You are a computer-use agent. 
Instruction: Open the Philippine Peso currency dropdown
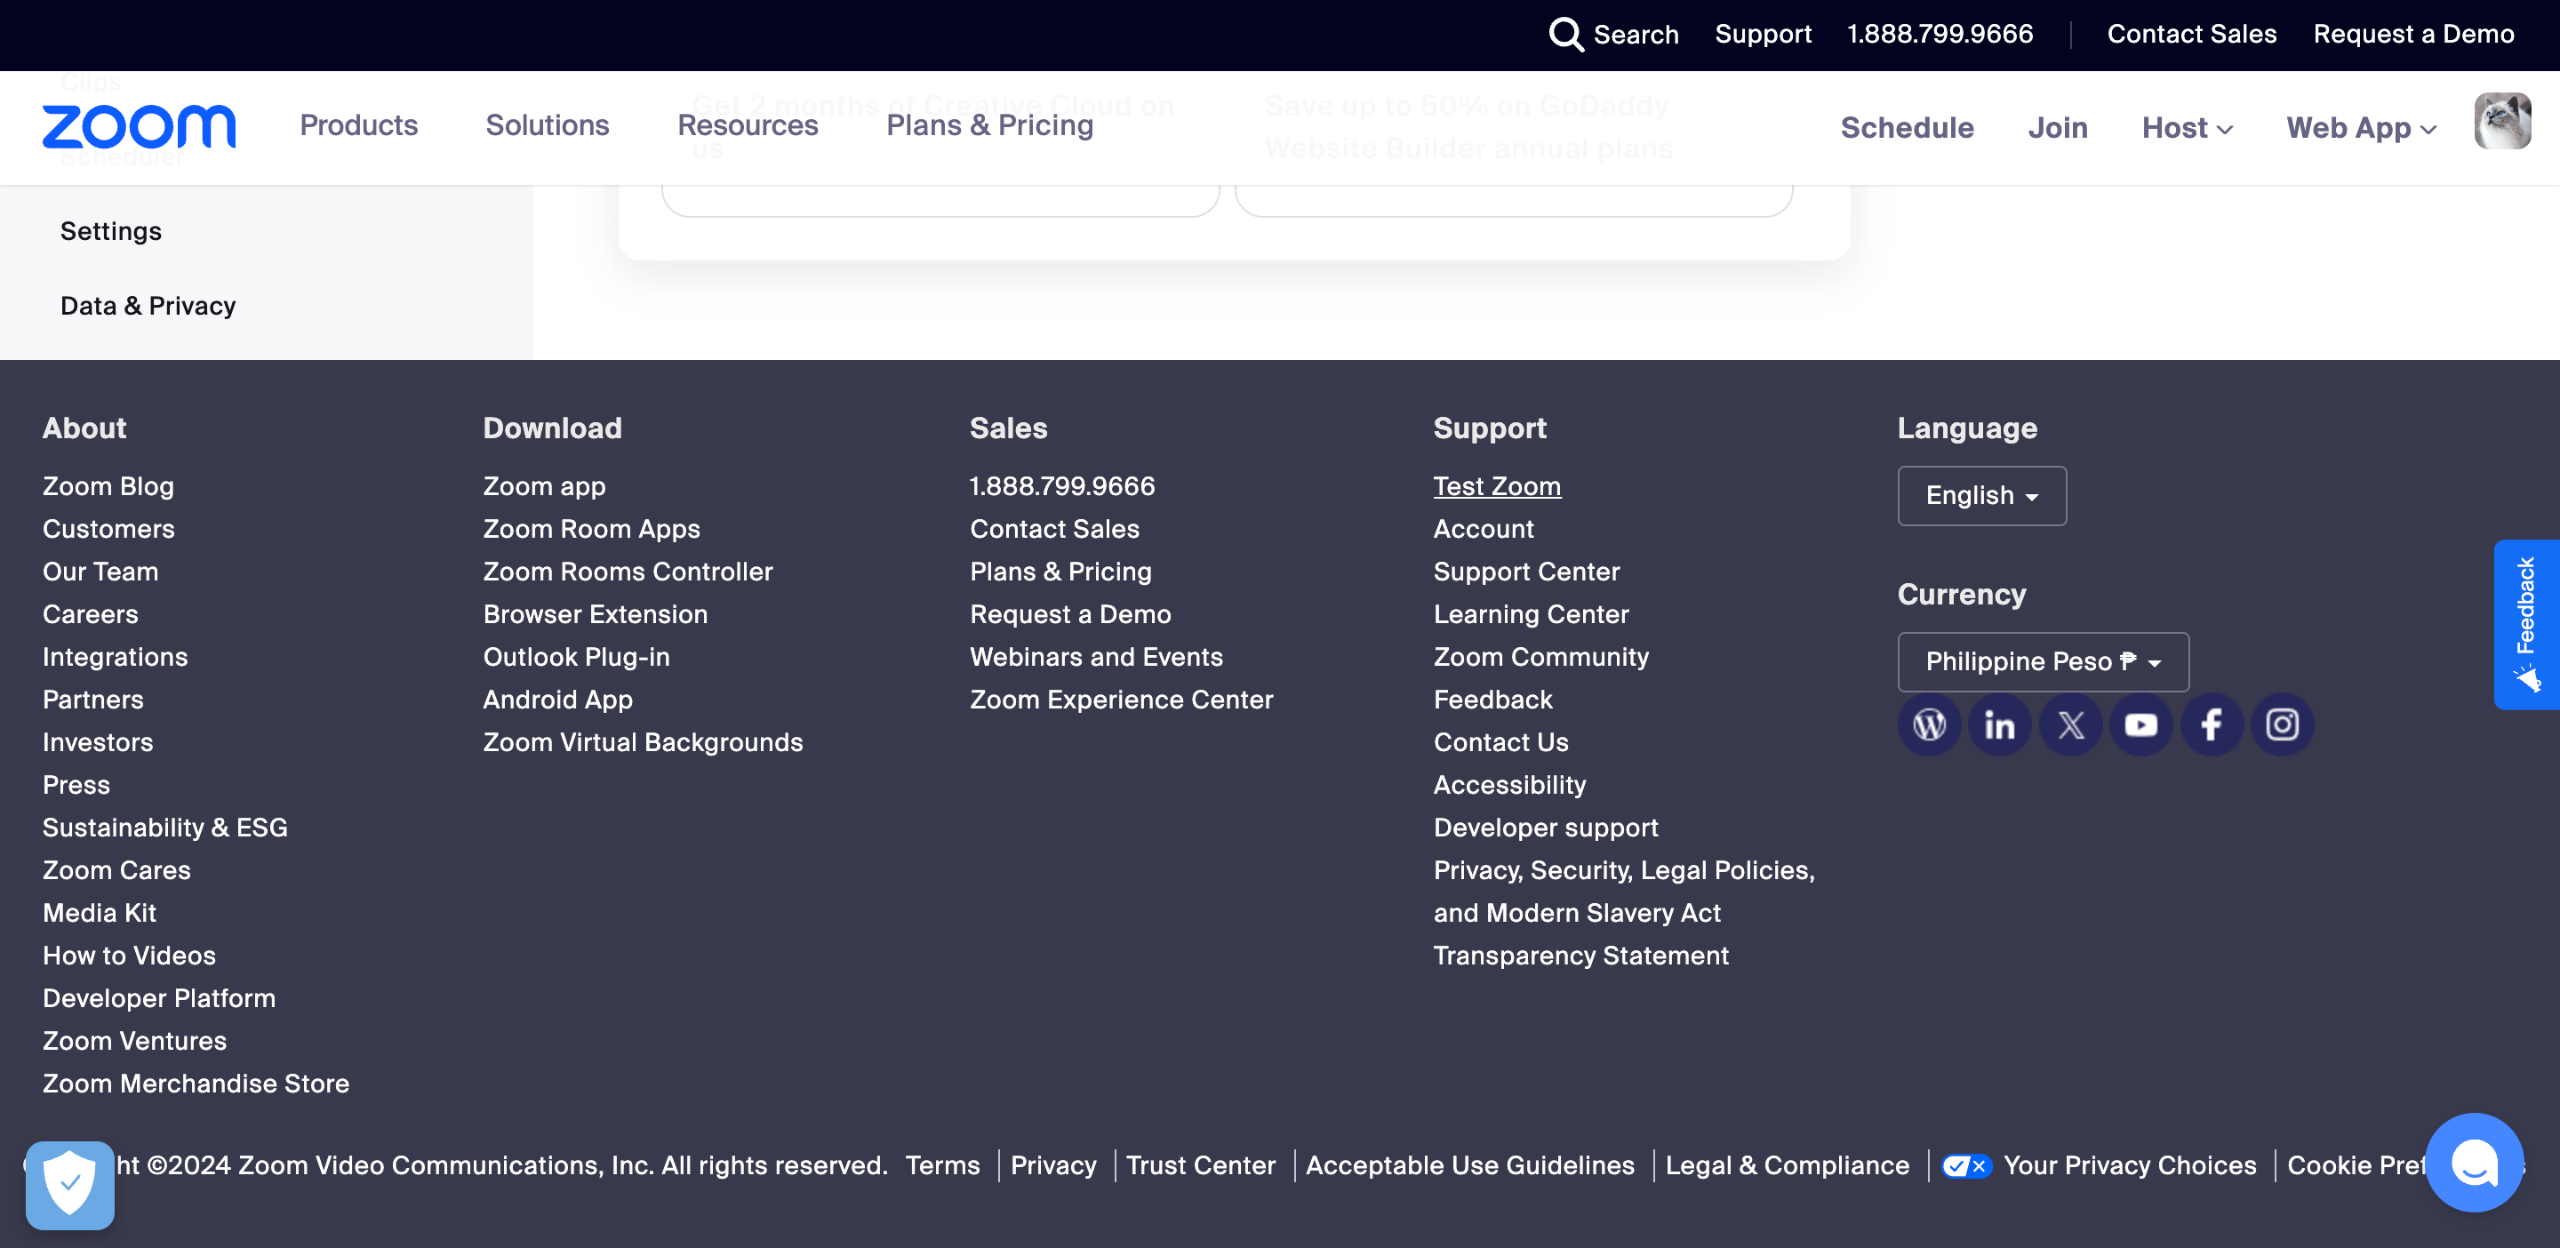point(2043,662)
